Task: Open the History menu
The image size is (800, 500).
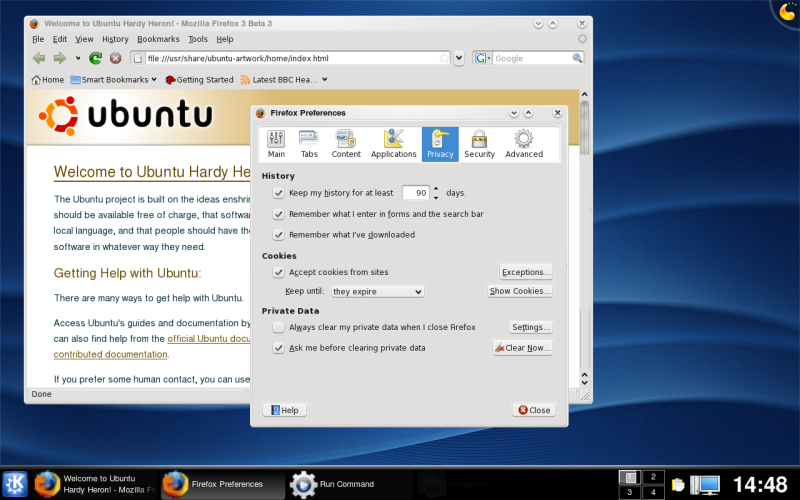Action: [x=115, y=39]
